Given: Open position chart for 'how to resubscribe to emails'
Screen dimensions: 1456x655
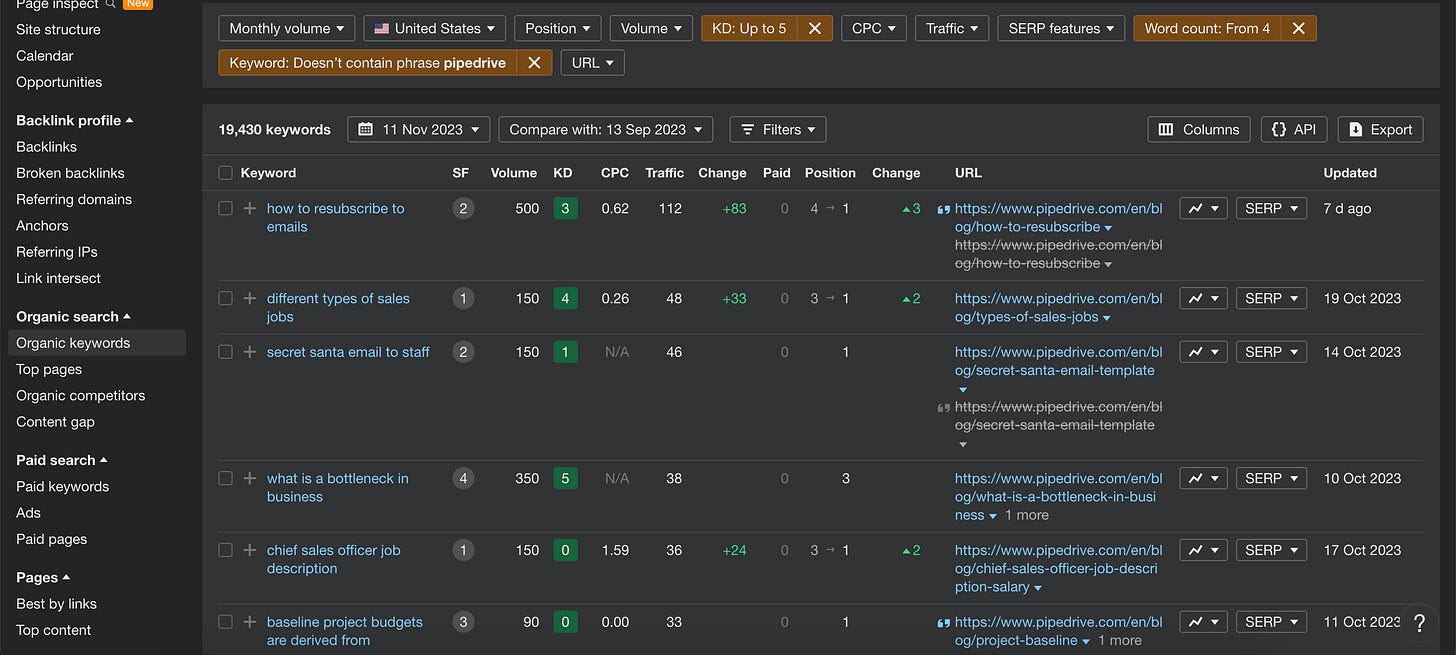Looking at the screenshot, I should tap(1204, 209).
